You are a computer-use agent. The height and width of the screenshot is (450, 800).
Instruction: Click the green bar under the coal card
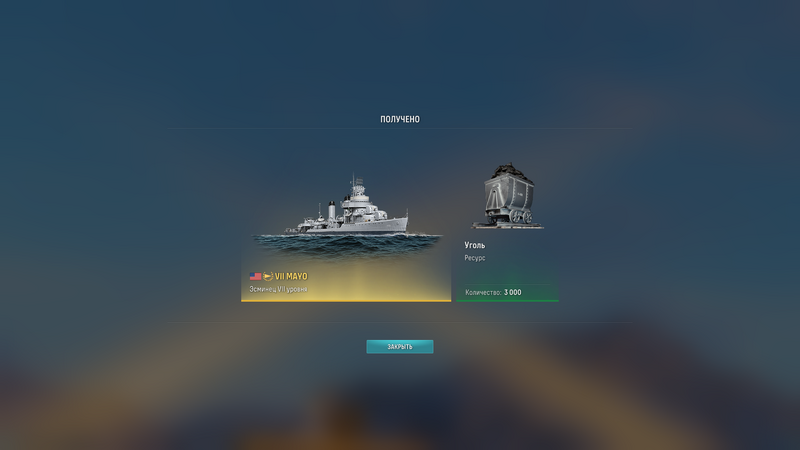click(x=508, y=301)
